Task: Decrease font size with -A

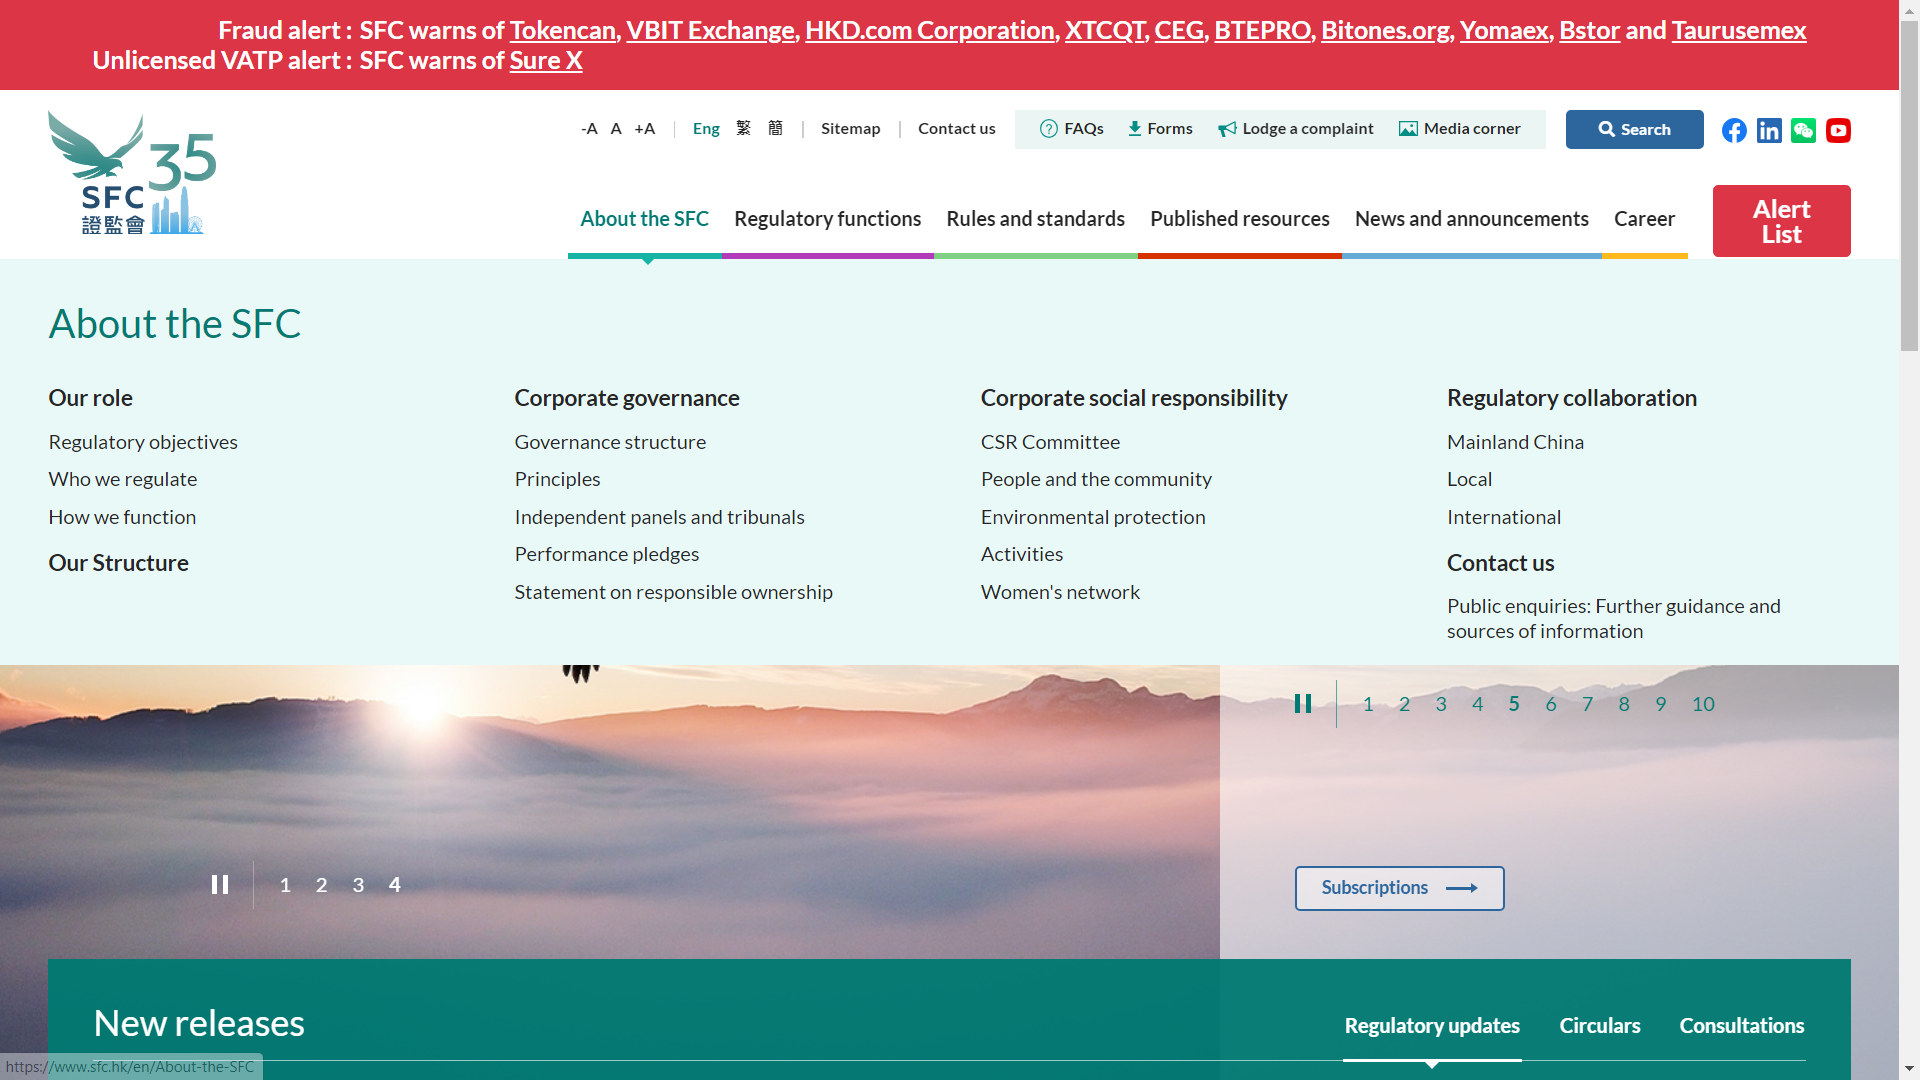Action: click(589, 128)
